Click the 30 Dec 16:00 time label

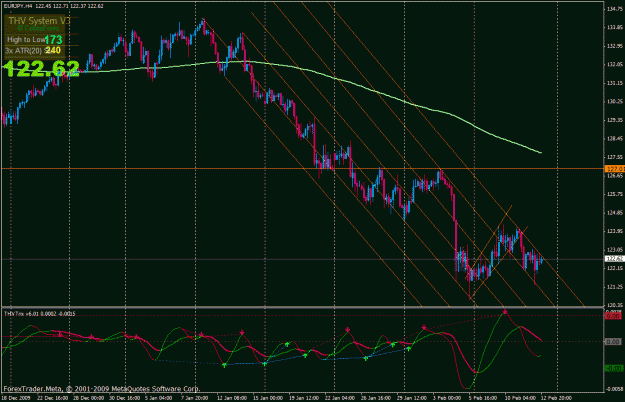[x=124, y=398]
